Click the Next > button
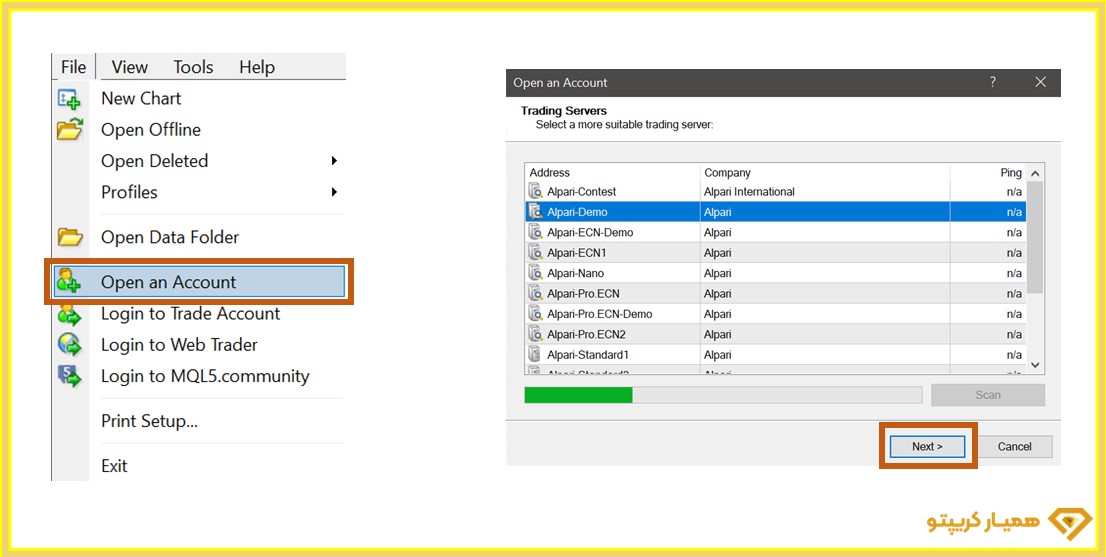The width and height of the screenshot is (1106, 557). 927,446
